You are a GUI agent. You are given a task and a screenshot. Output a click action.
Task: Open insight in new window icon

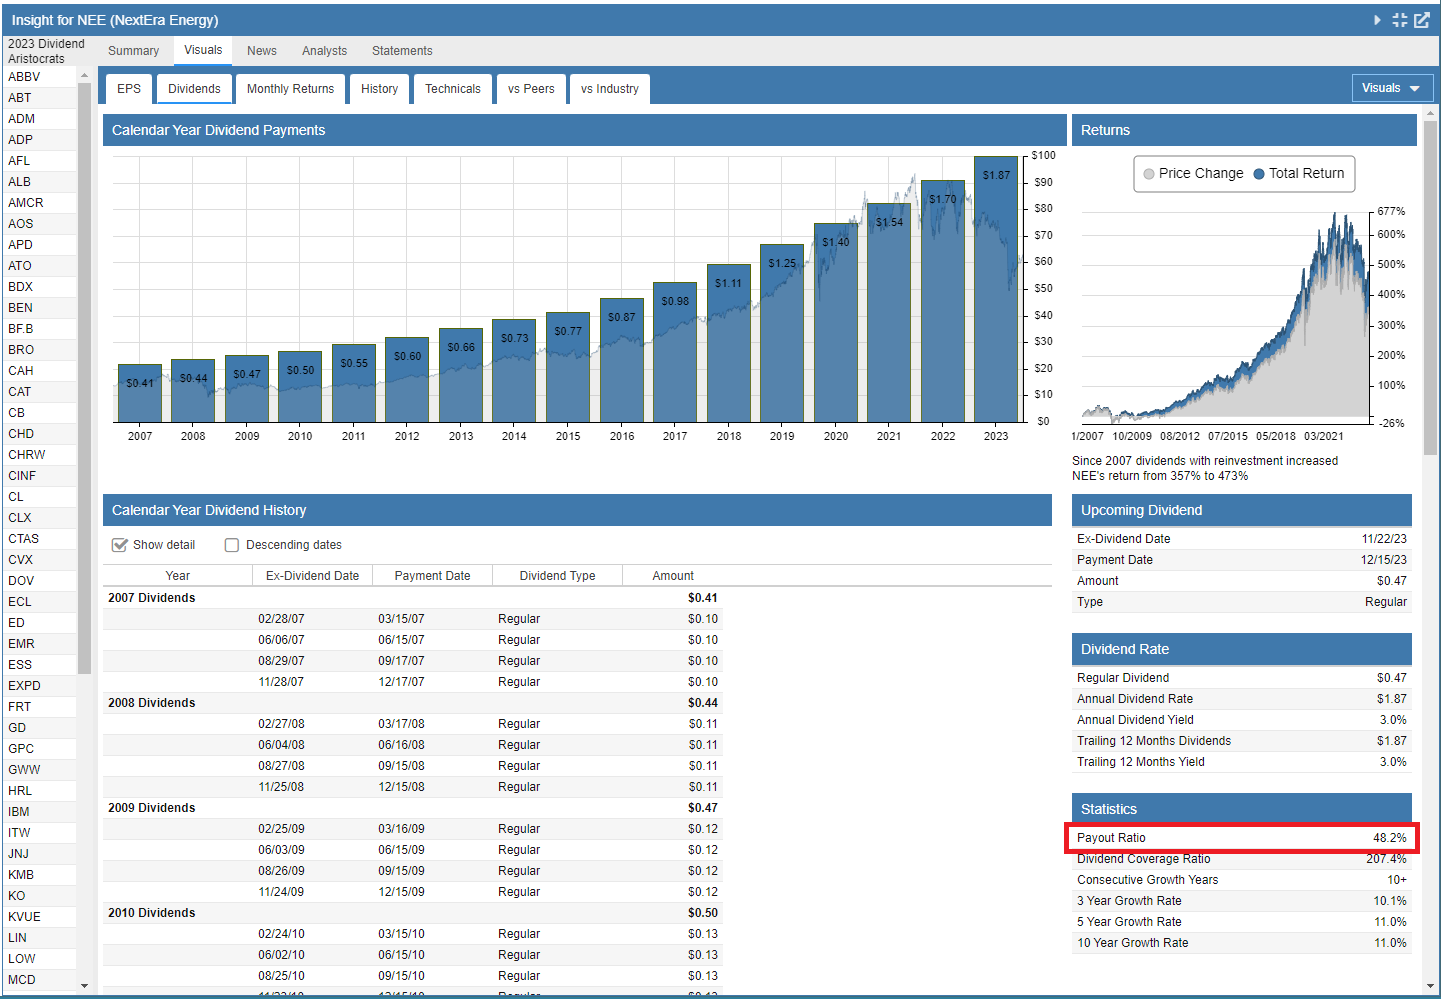pos(1422,20)
